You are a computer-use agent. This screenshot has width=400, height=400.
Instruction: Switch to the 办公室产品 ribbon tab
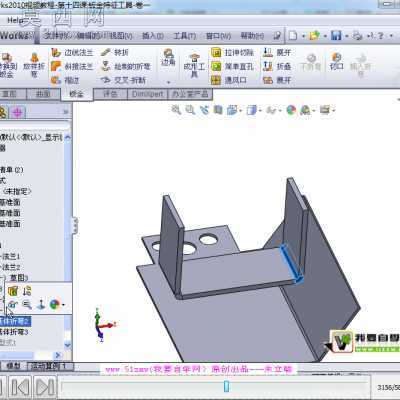tap(190, 94)
